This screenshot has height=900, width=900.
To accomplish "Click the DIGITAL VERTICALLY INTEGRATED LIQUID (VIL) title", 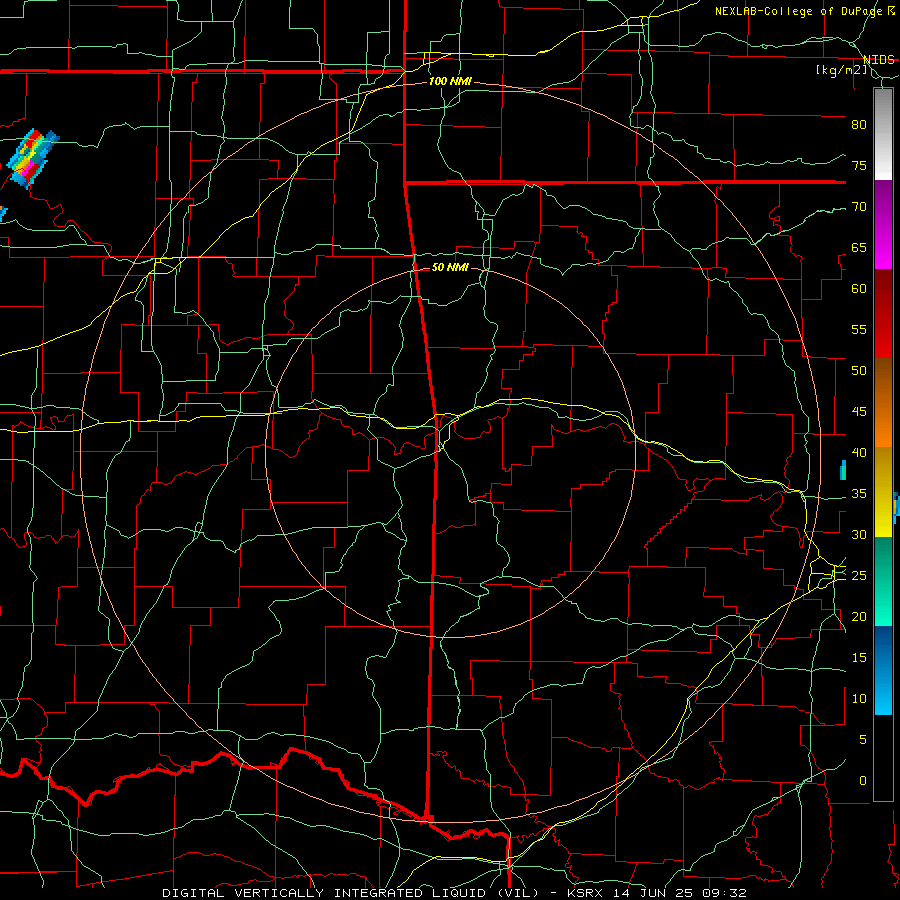I will coord(351,893).
